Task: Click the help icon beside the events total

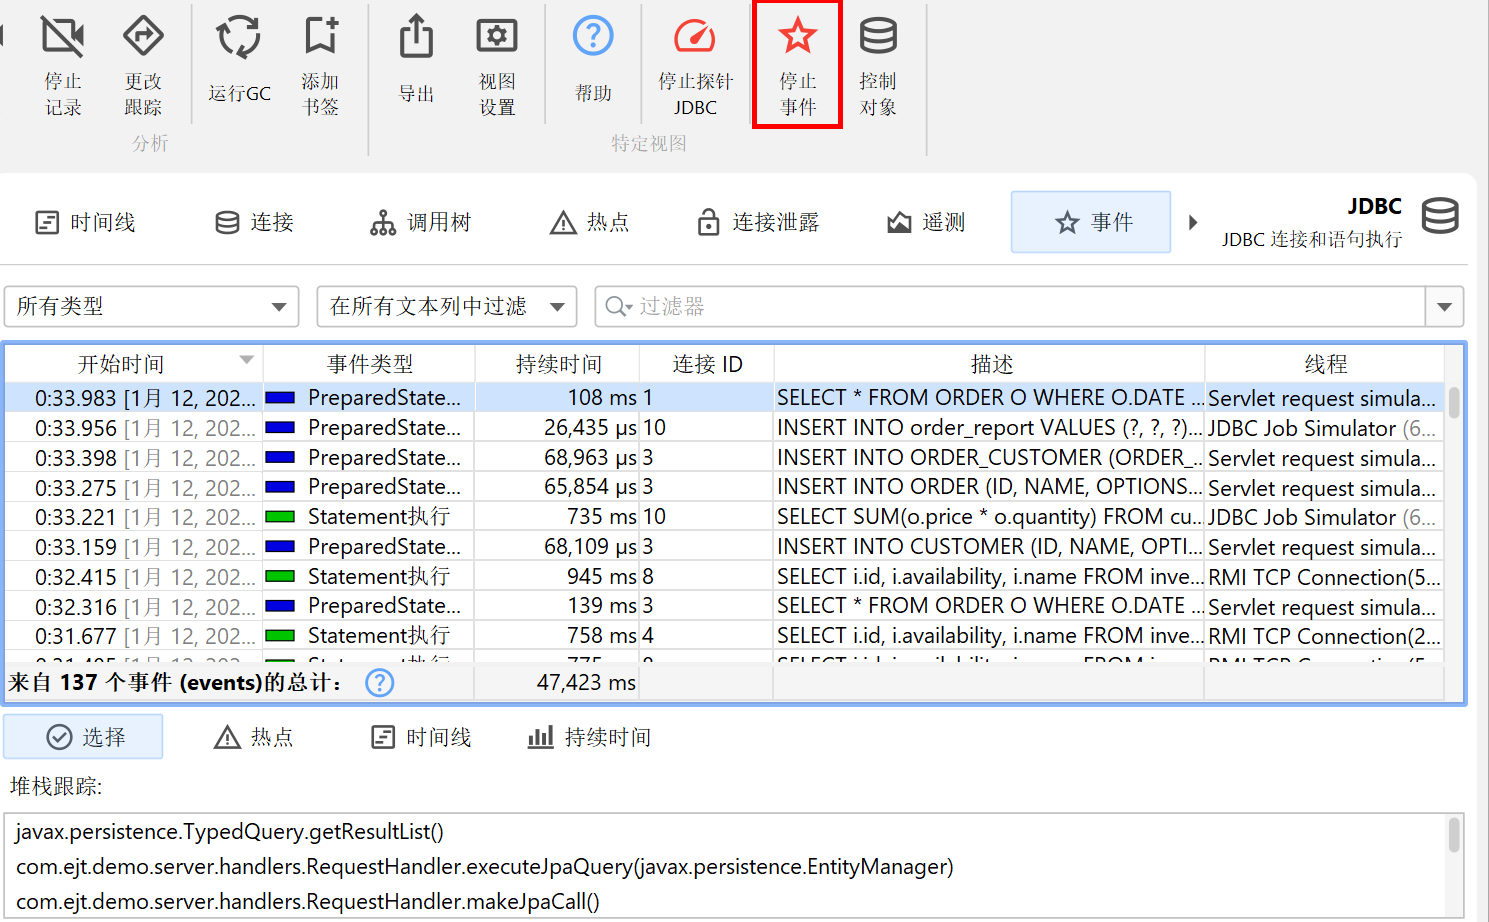Action: 380,683
